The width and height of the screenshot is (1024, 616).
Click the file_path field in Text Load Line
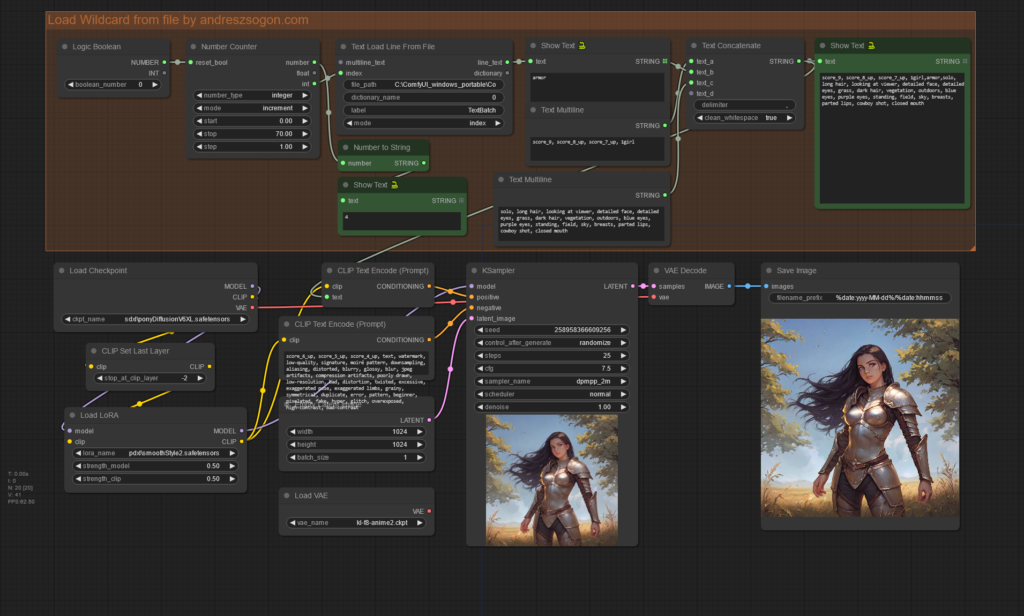click(x=424, y=85)
